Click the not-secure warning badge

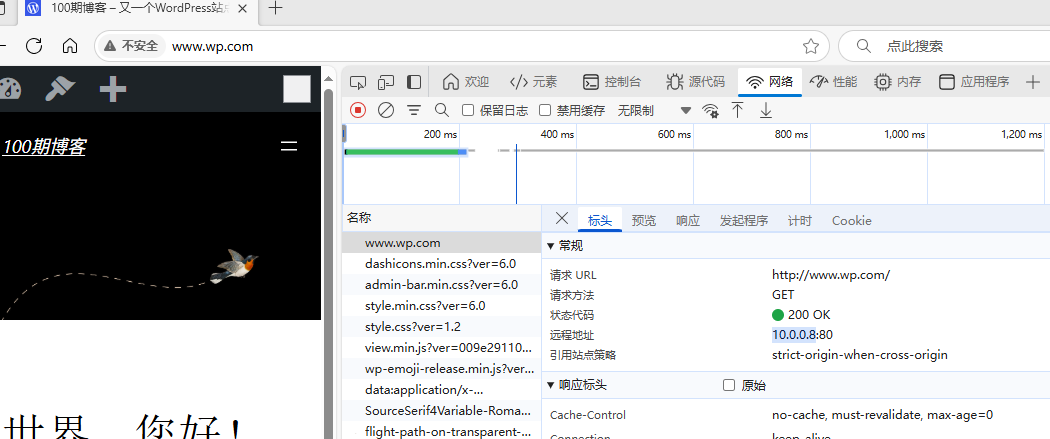(x=132, y=46)
